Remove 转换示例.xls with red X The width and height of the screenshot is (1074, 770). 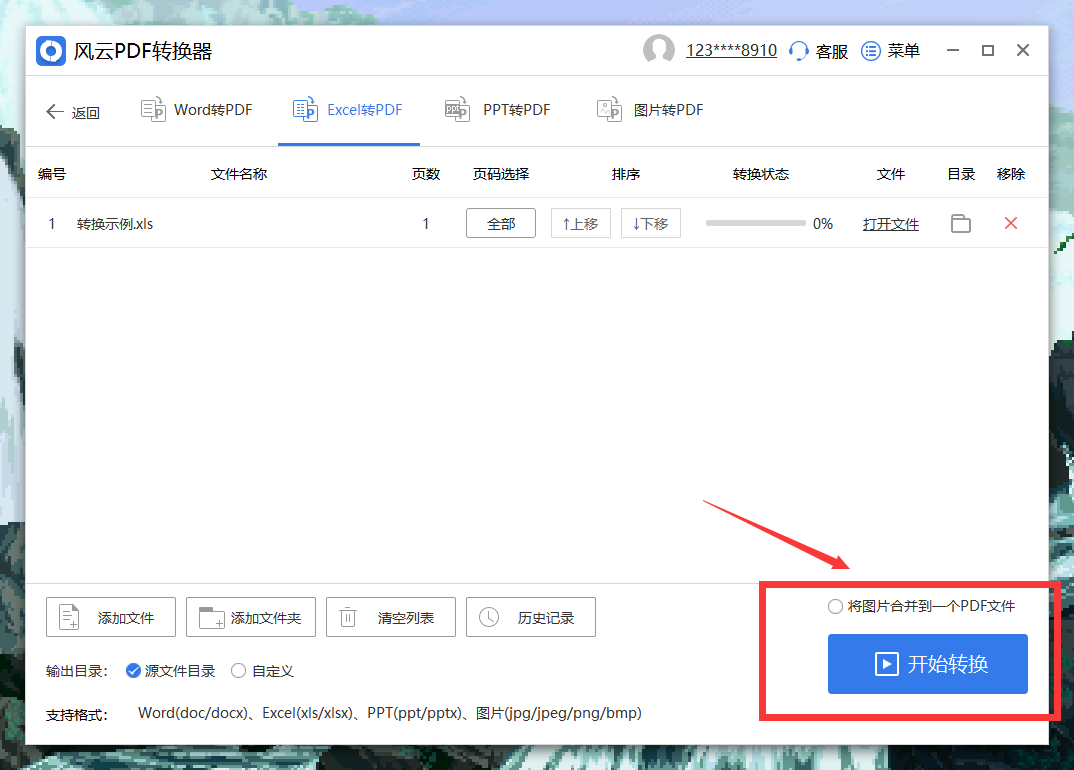tap(1011, 223)
